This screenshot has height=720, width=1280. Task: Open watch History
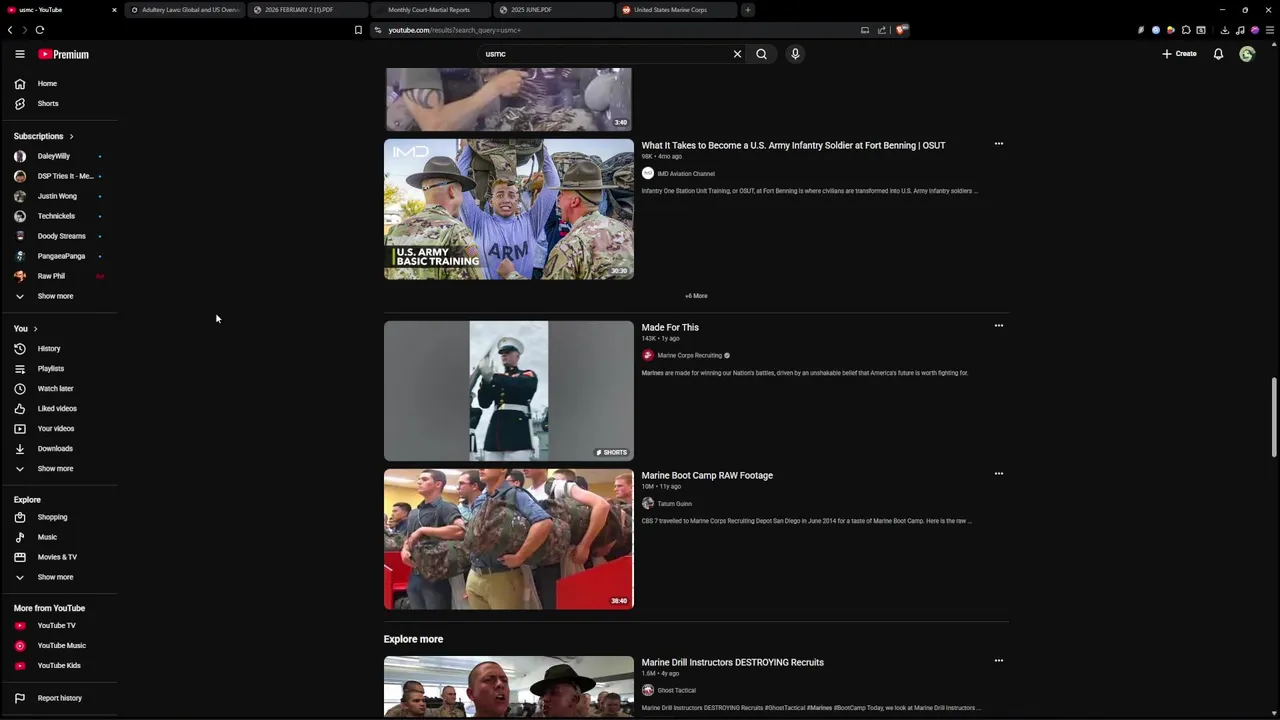click(x=49, y=349)
